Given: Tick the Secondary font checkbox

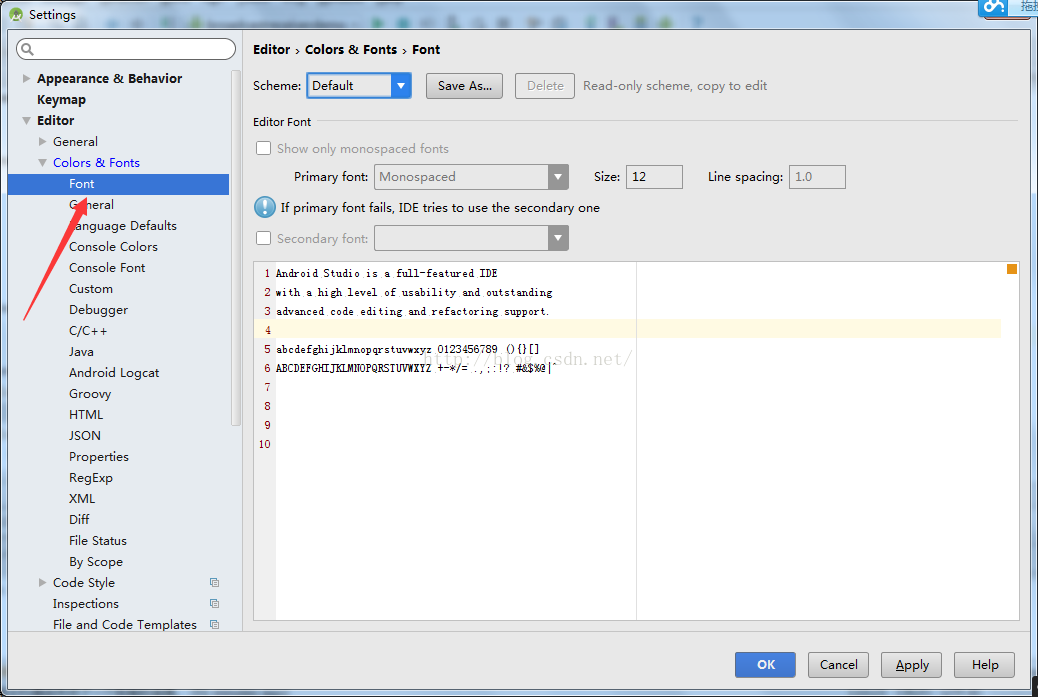Looking at the screenshot, I should [x=263, y=238].
